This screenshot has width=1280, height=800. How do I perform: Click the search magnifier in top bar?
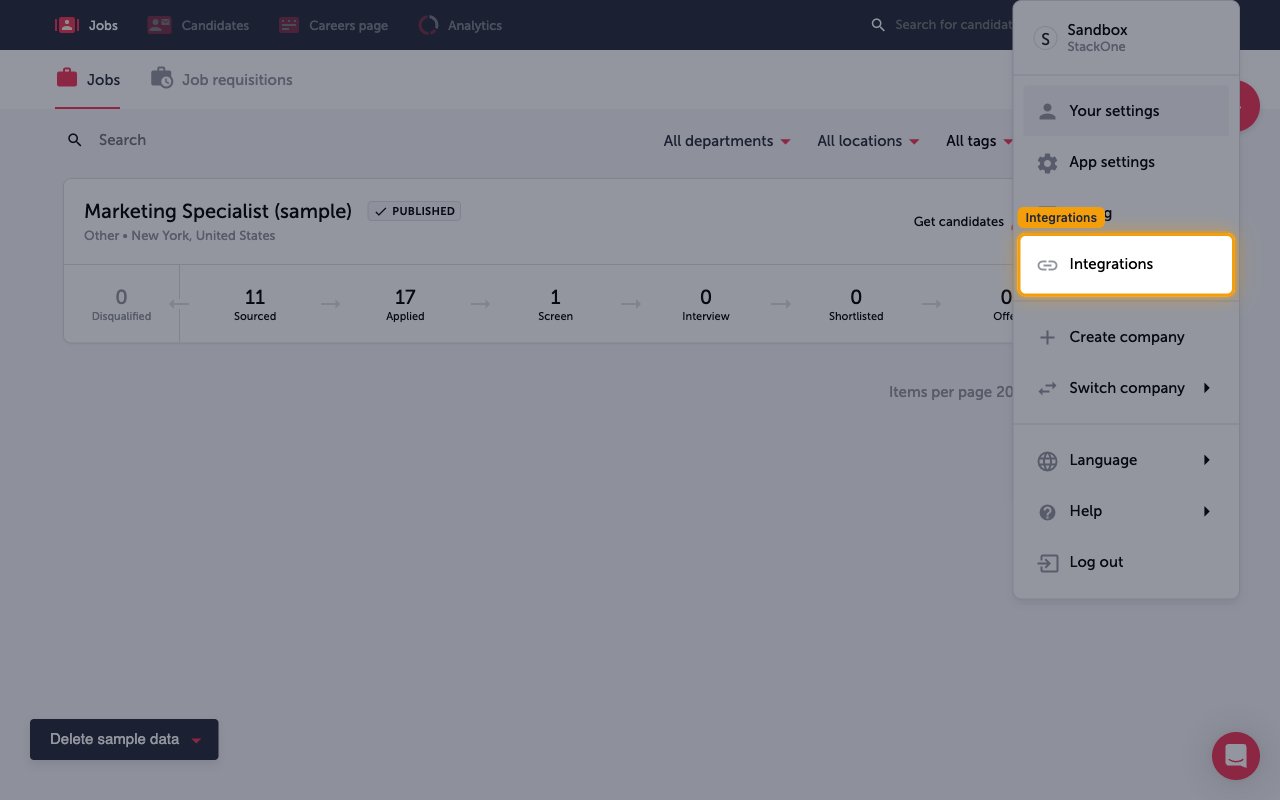[878, 25]
